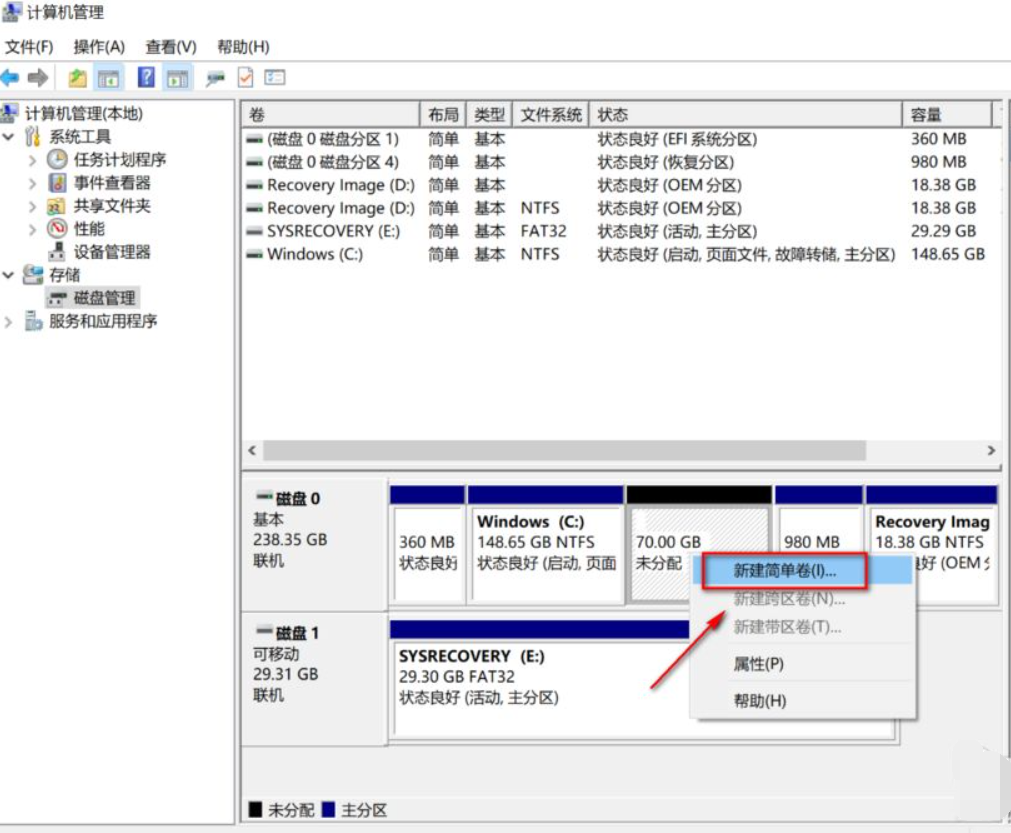Viewport: 1011px width, 833px height.
Task: Toggle the action pane visibility toolbar icon
Action: tap(175, 77)
